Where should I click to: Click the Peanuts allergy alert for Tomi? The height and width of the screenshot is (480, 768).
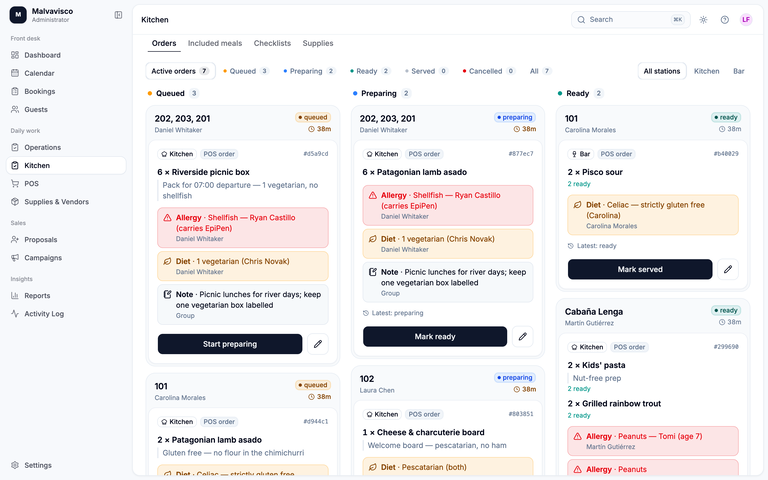[653, 441]
